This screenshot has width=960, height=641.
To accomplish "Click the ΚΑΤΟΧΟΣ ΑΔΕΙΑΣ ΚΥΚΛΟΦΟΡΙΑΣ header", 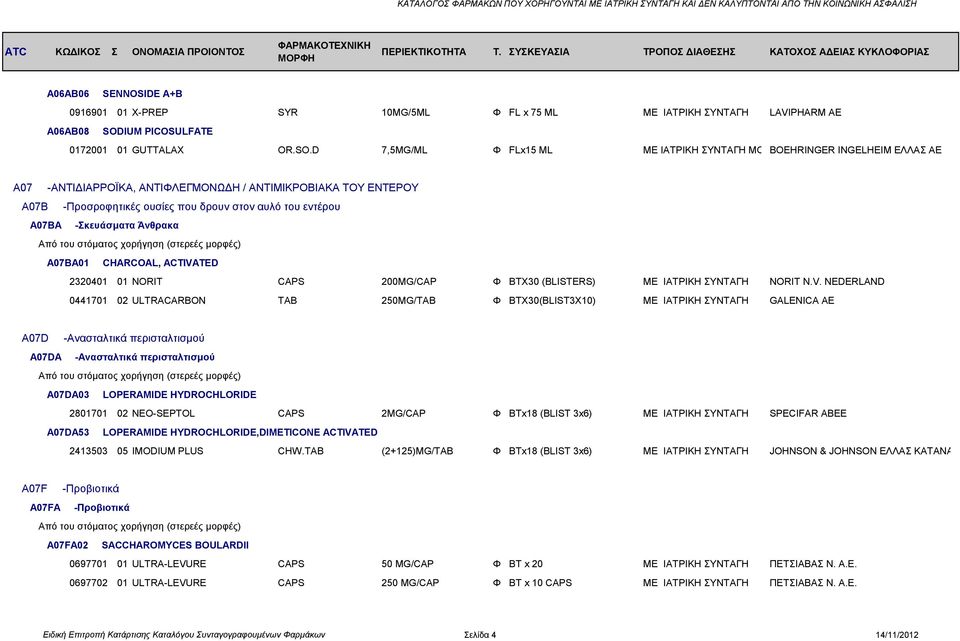I will click(x=849, y=51).
